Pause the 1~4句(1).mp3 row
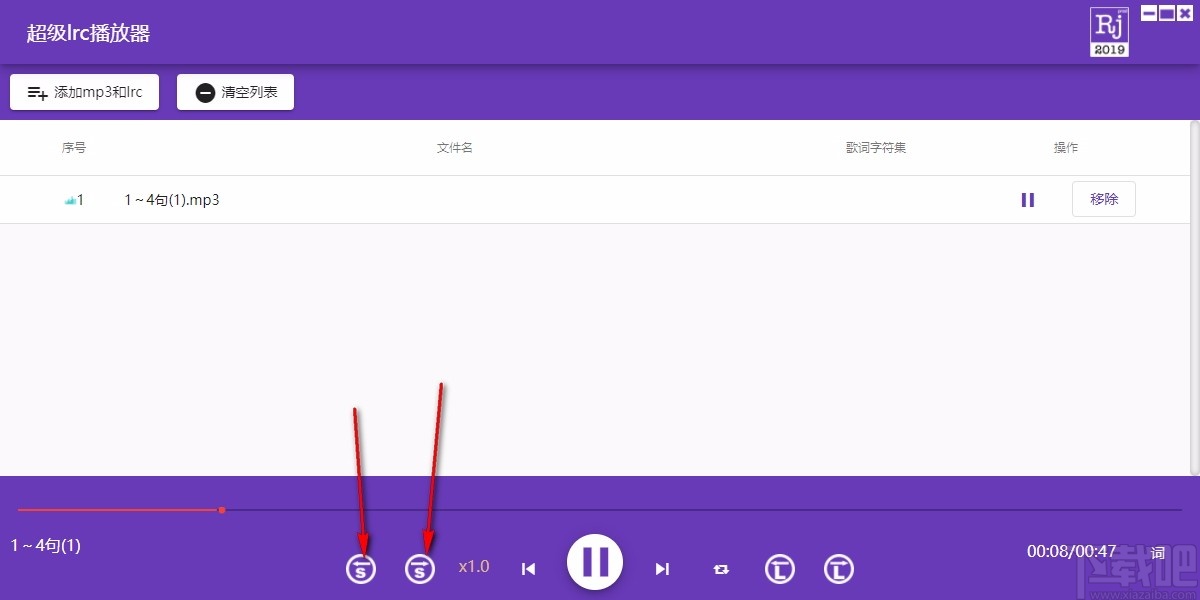Screen dimensions: 1200x600 click(1028, 200)
